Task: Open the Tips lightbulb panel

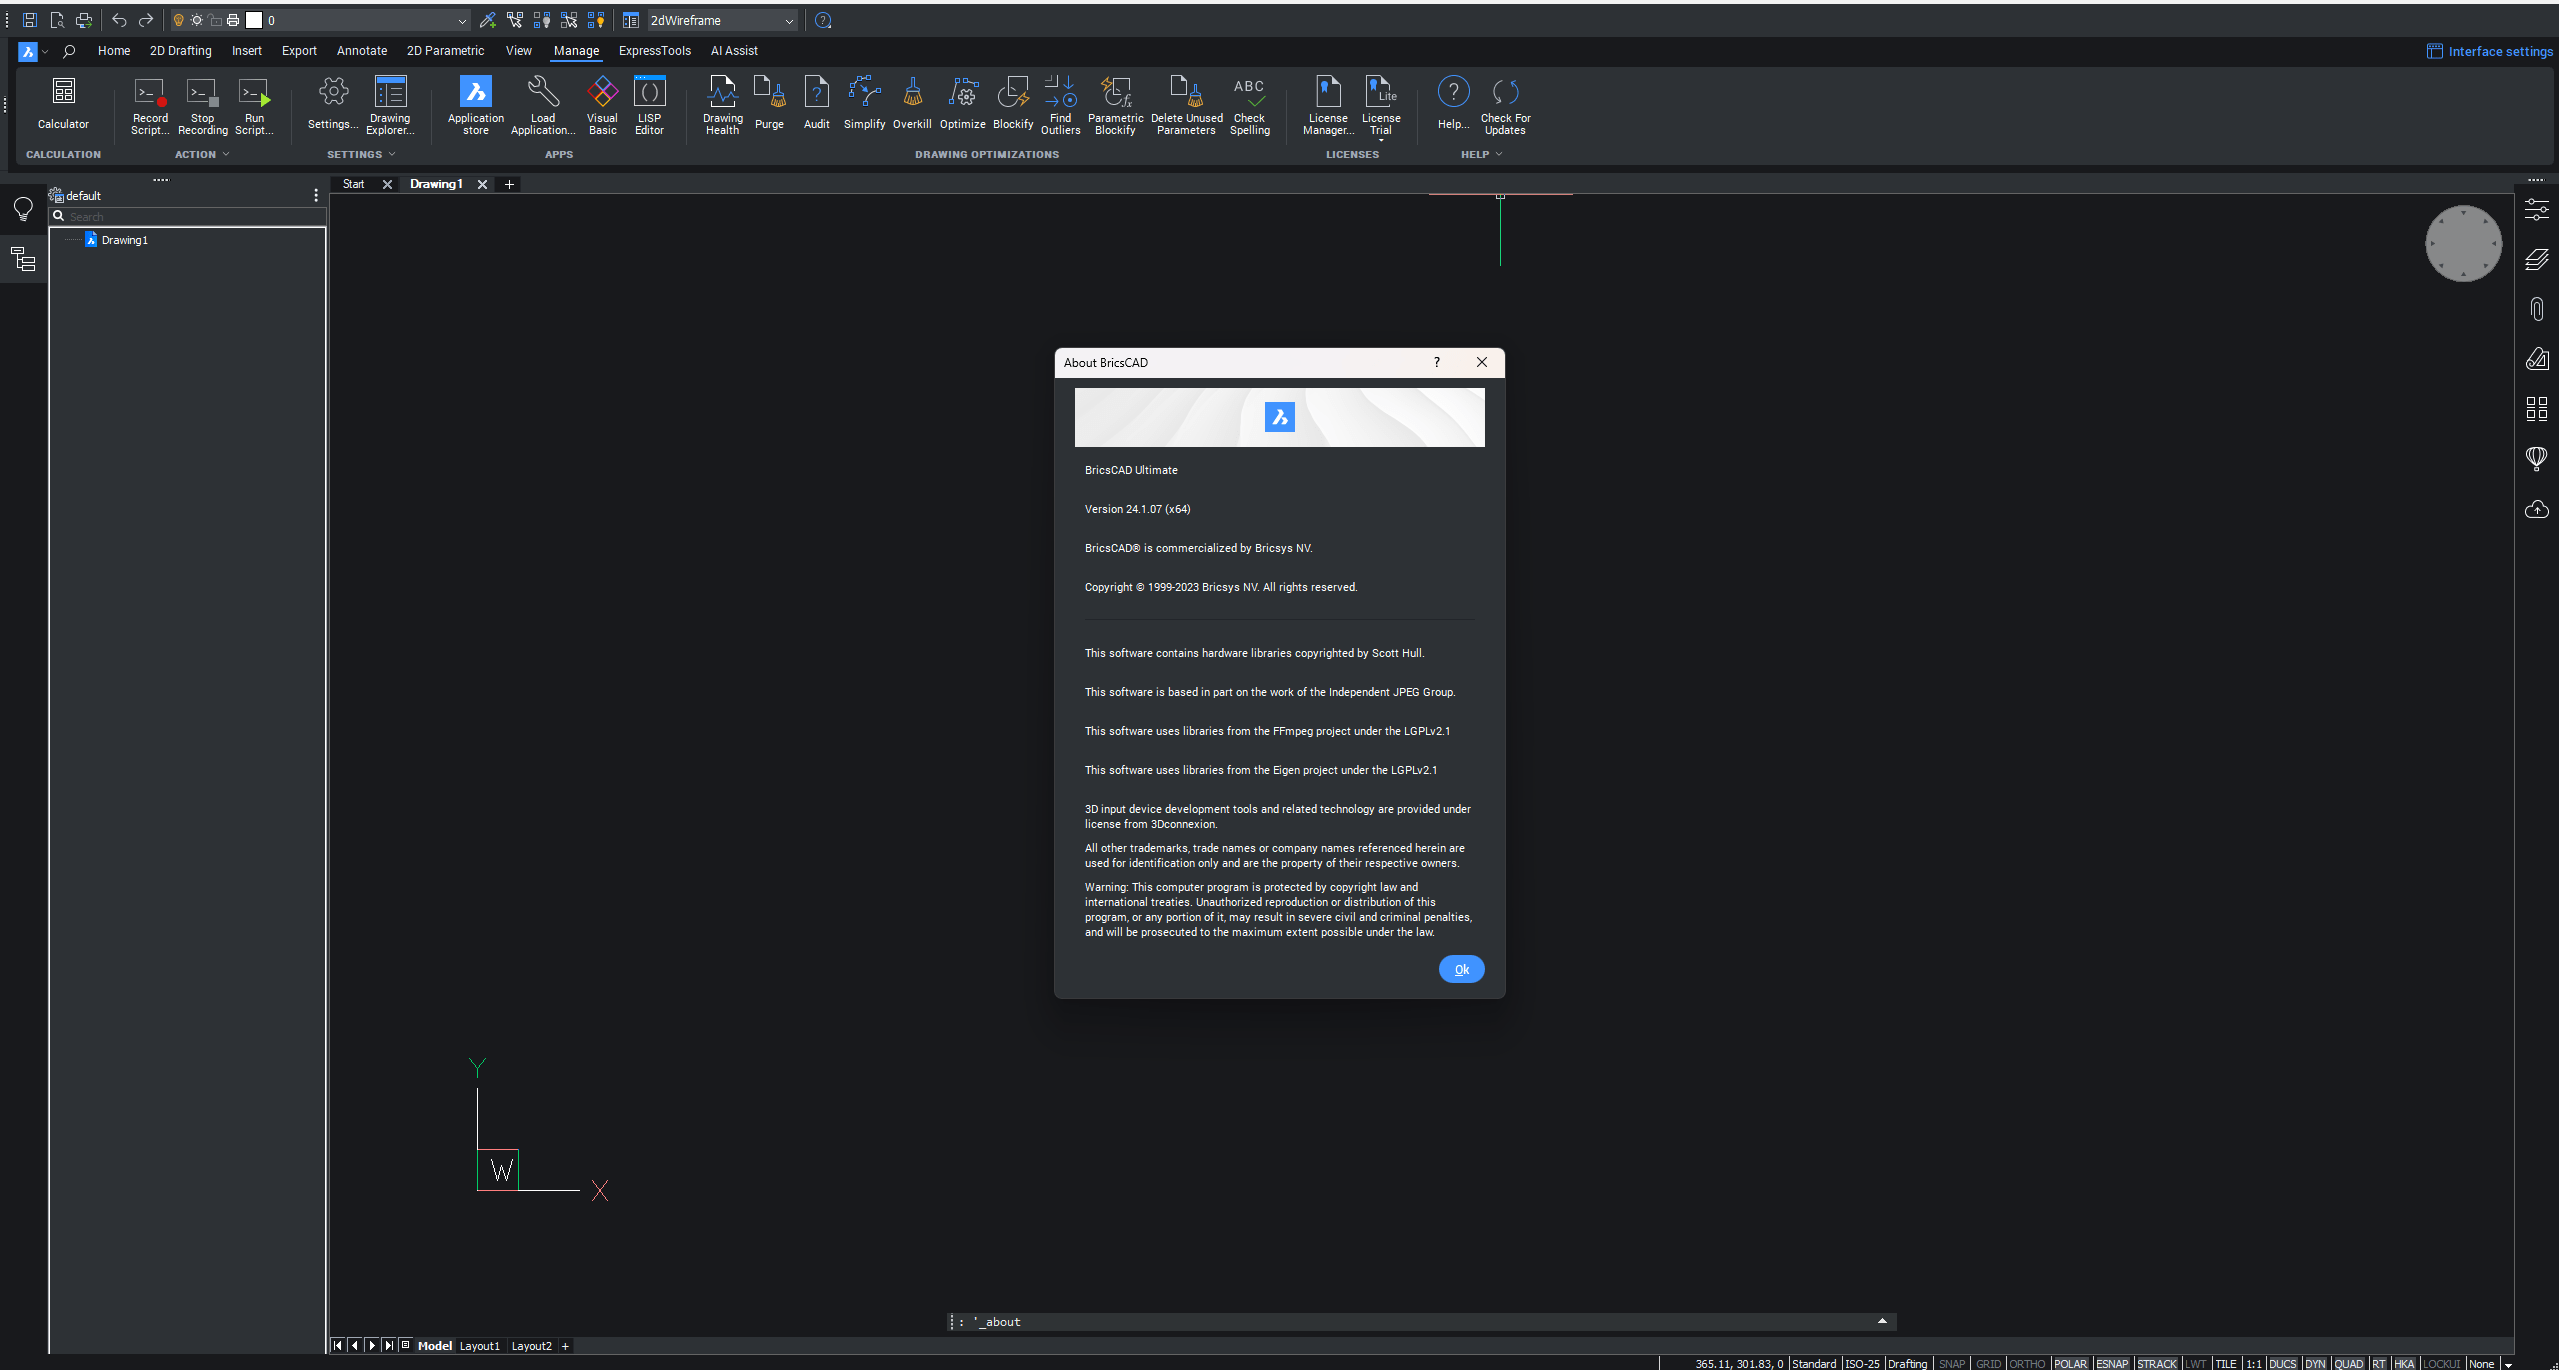Action: click(x=23, y=209)
